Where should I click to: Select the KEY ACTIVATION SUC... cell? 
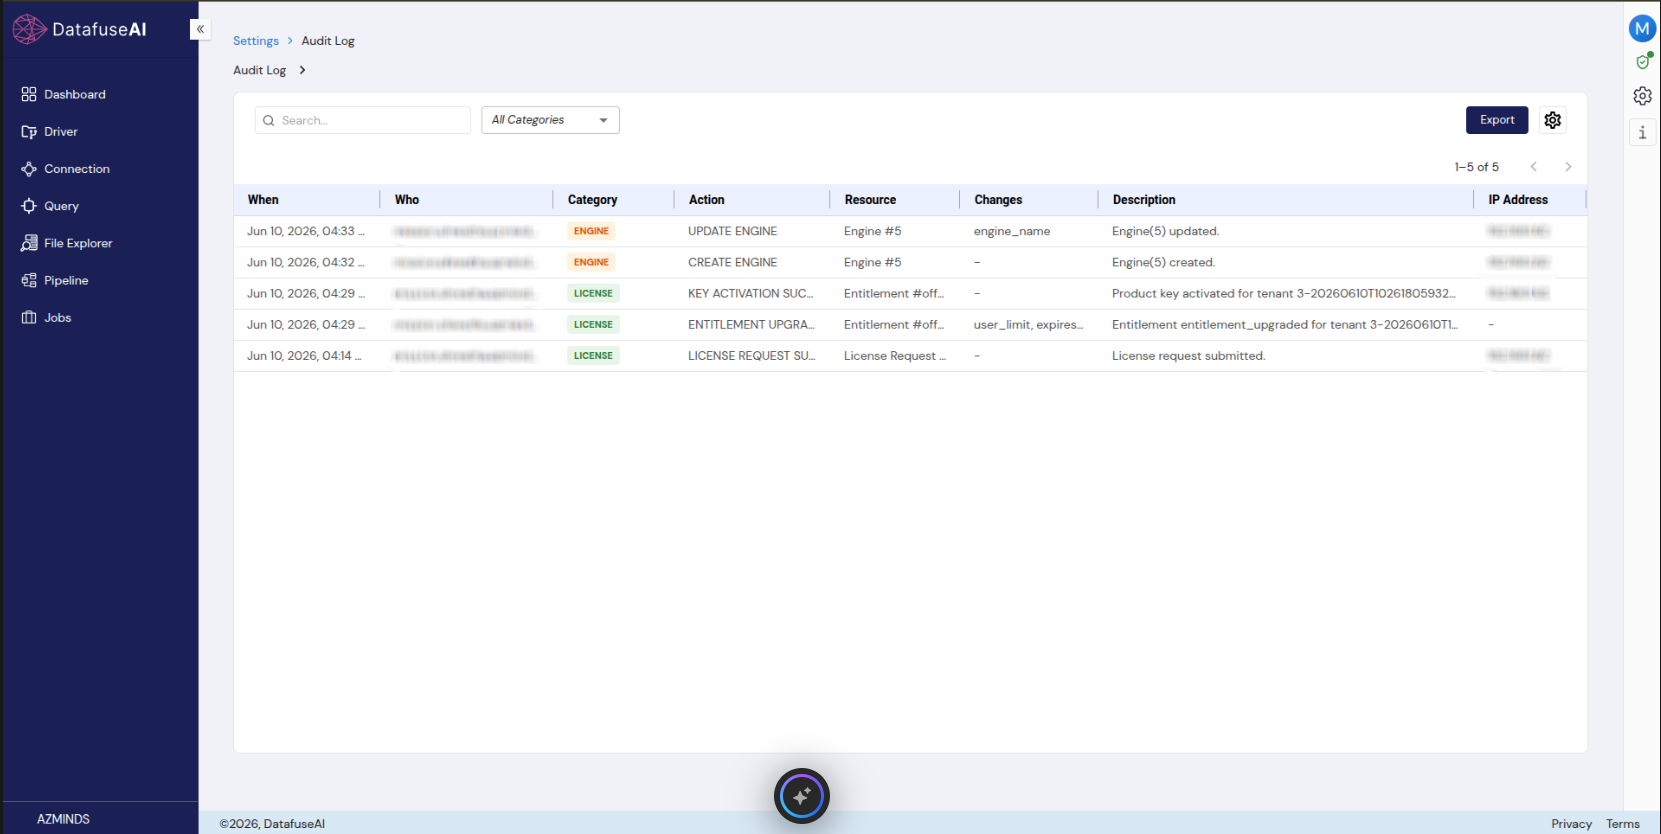coord(750,293)
